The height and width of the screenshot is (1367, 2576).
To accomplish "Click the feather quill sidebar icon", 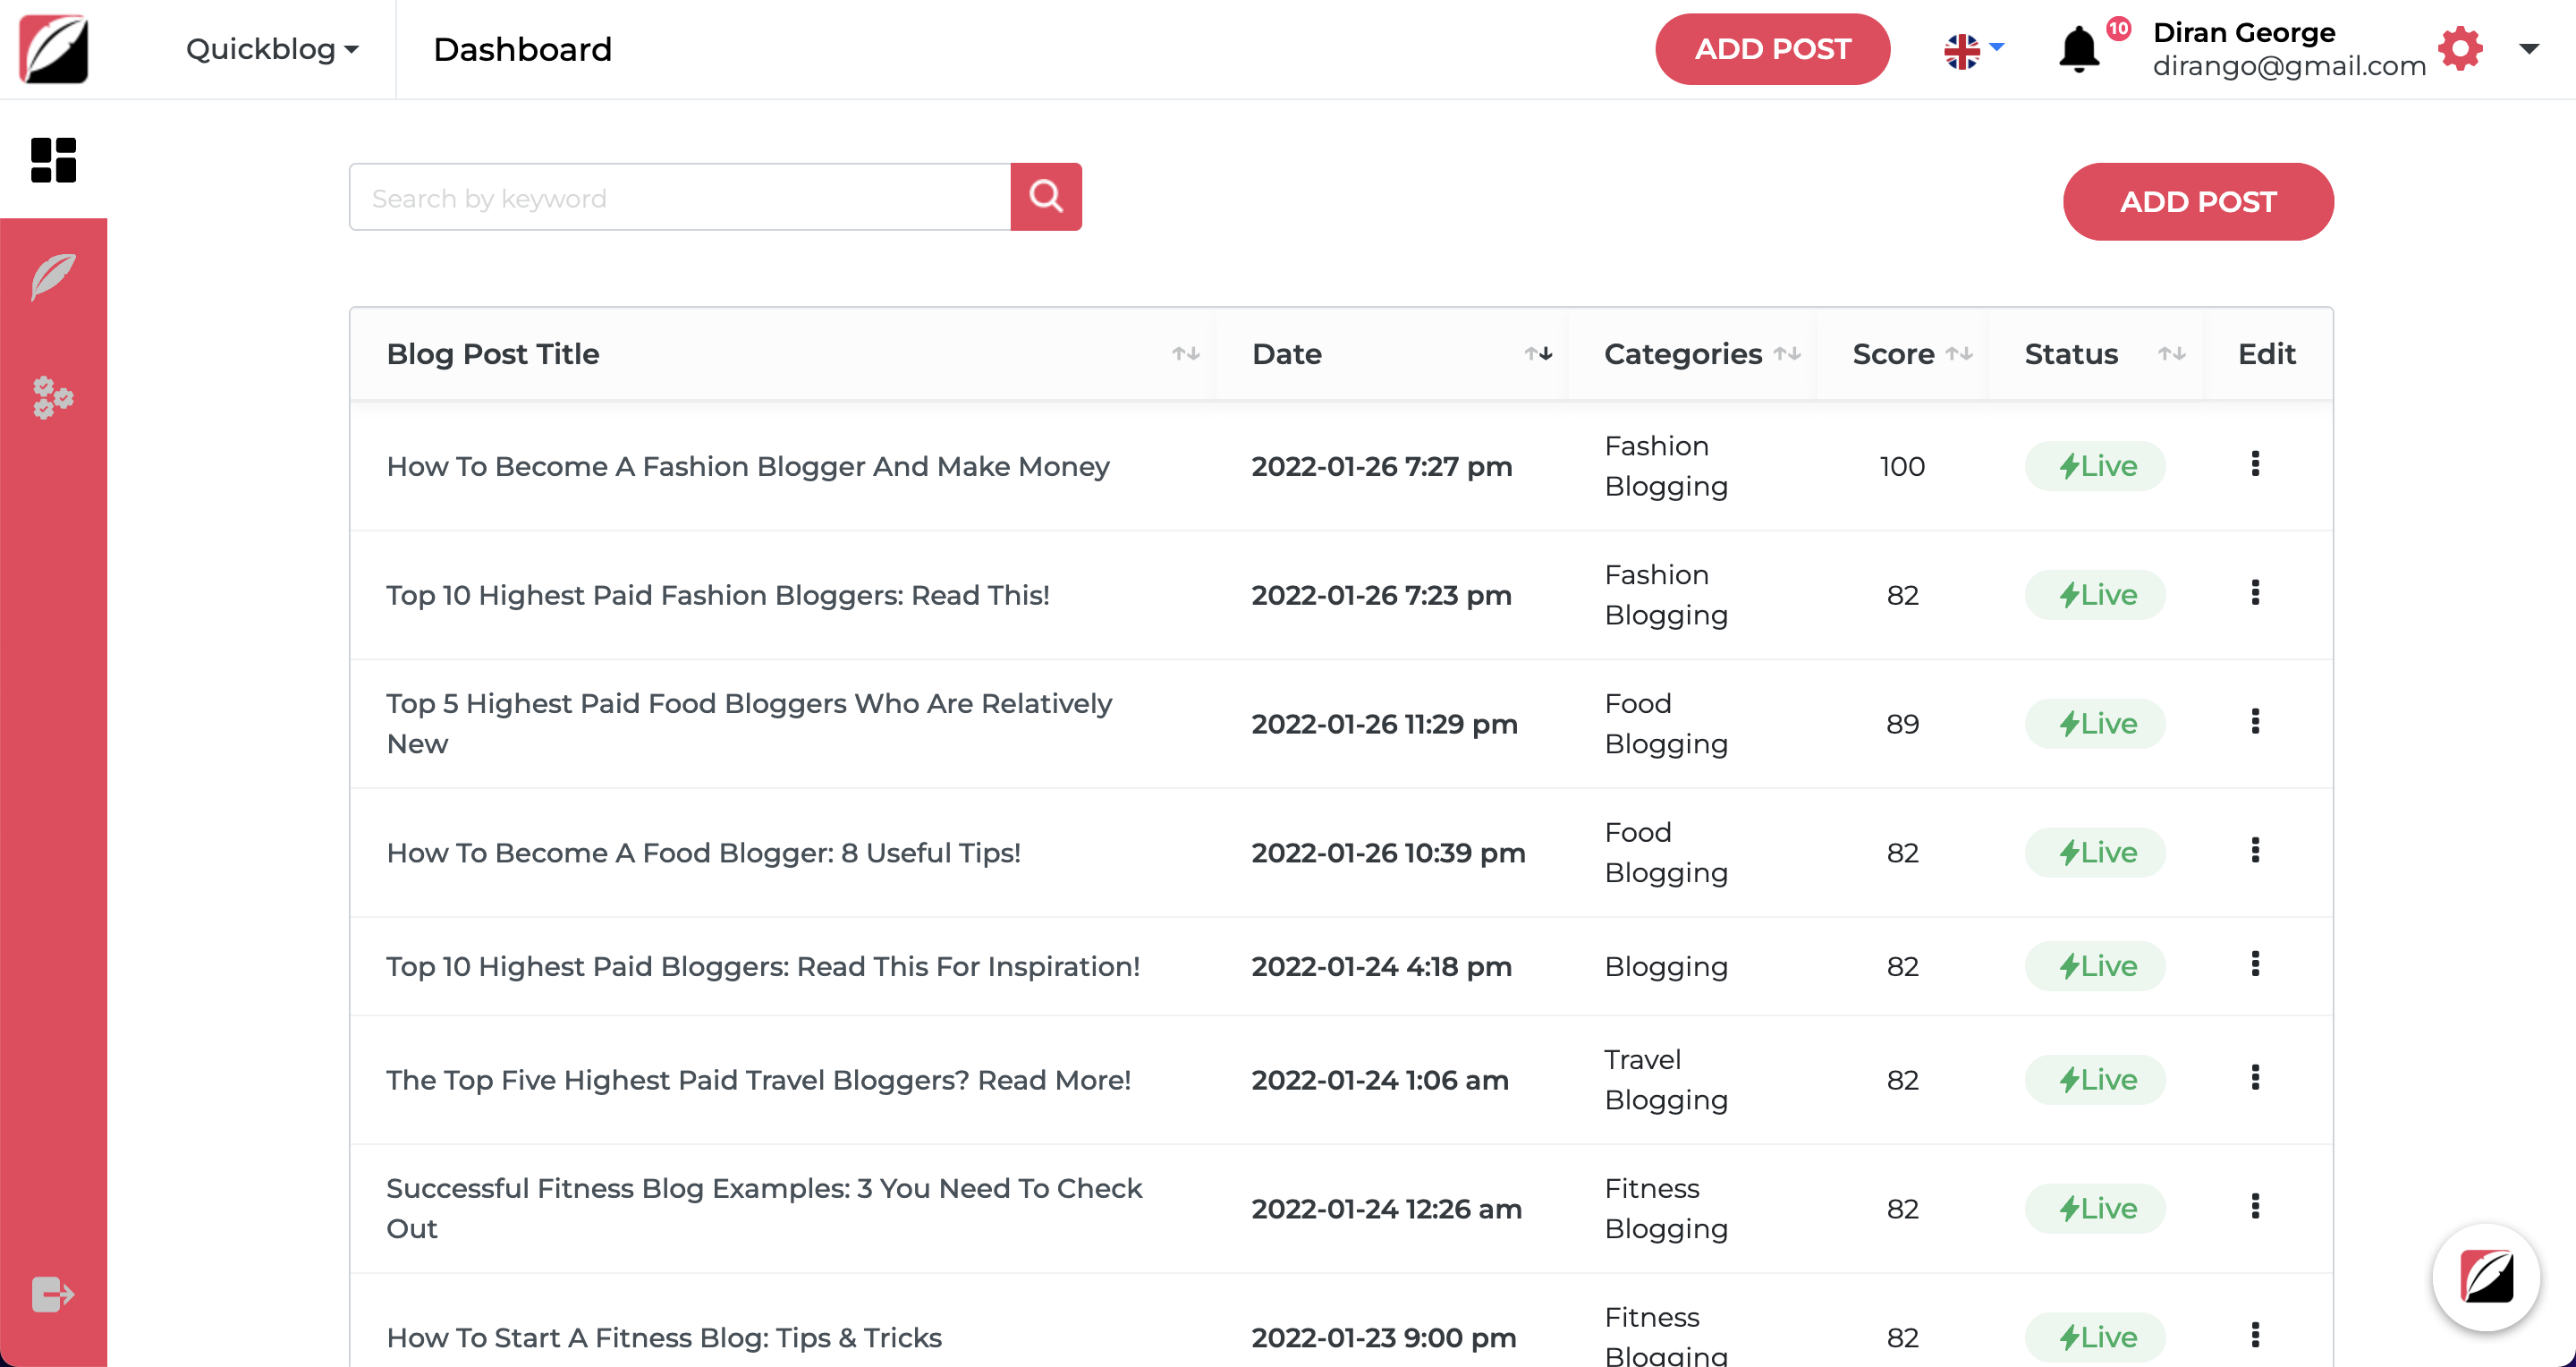I will (x=53, y=277).
